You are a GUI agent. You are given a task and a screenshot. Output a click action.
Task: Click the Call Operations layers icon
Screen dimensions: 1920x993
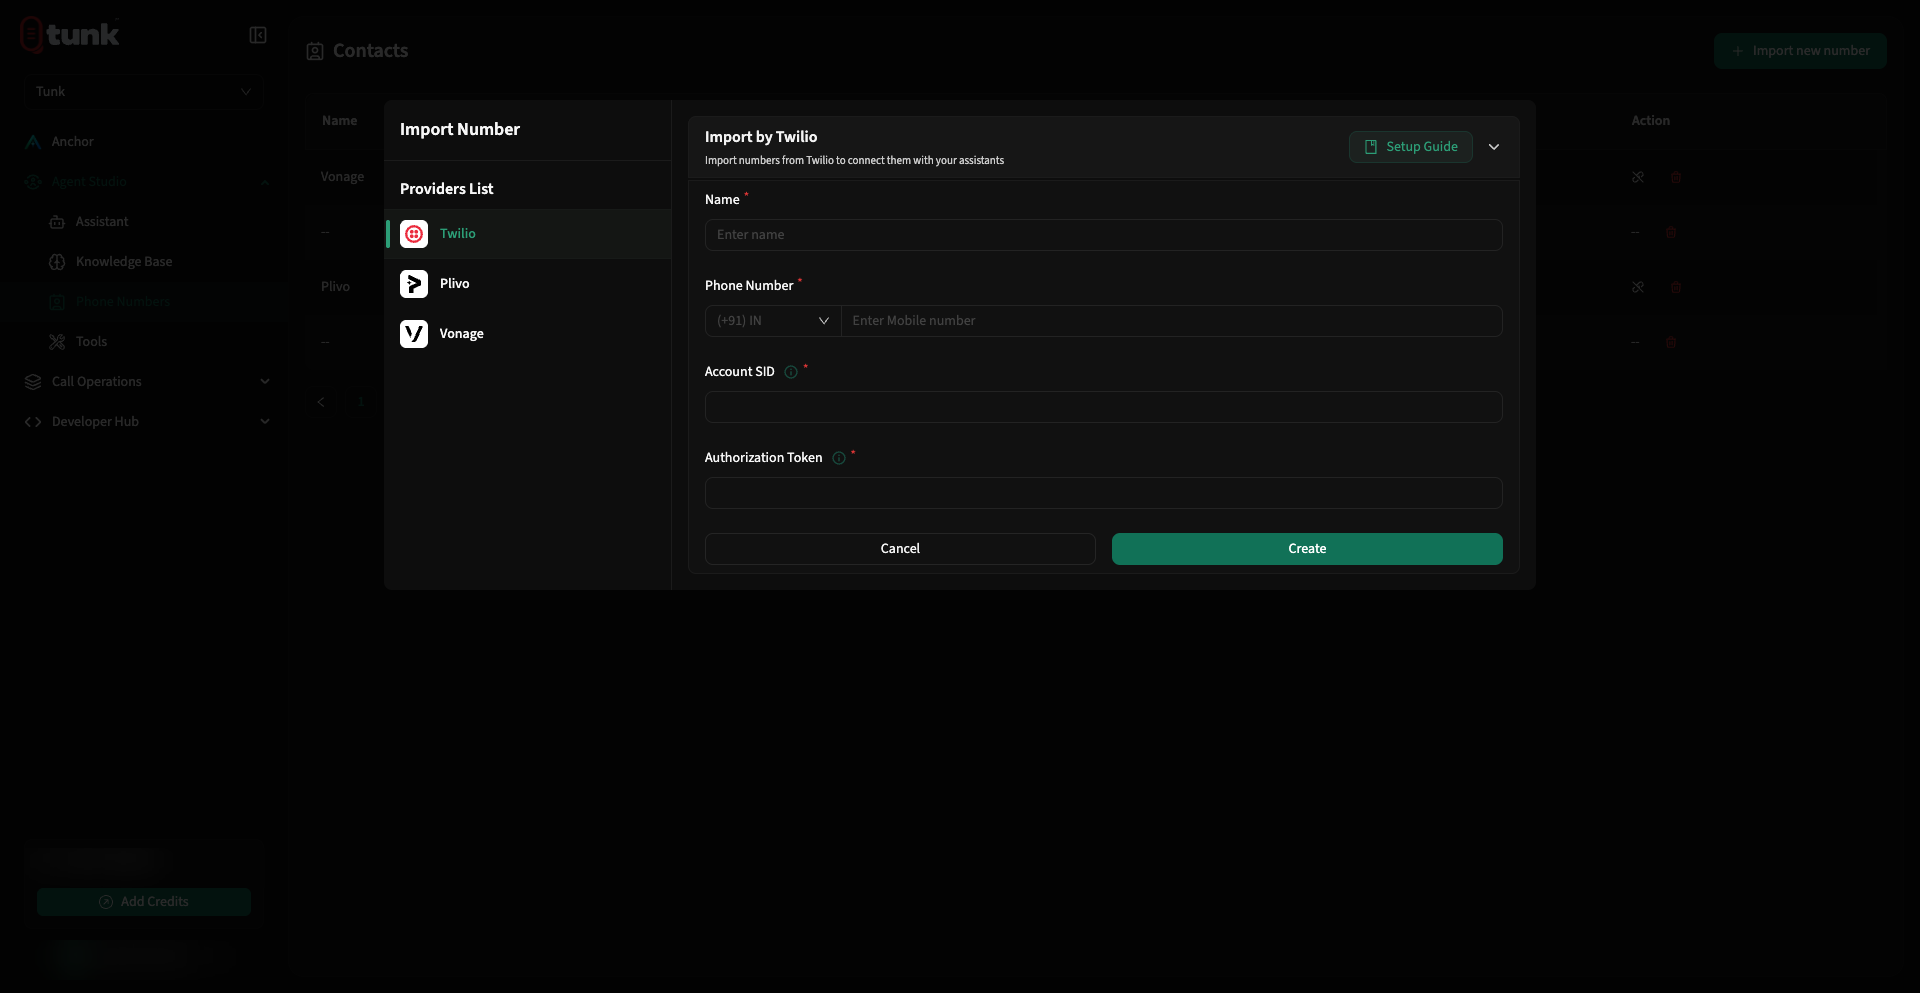tap(33, 382)
